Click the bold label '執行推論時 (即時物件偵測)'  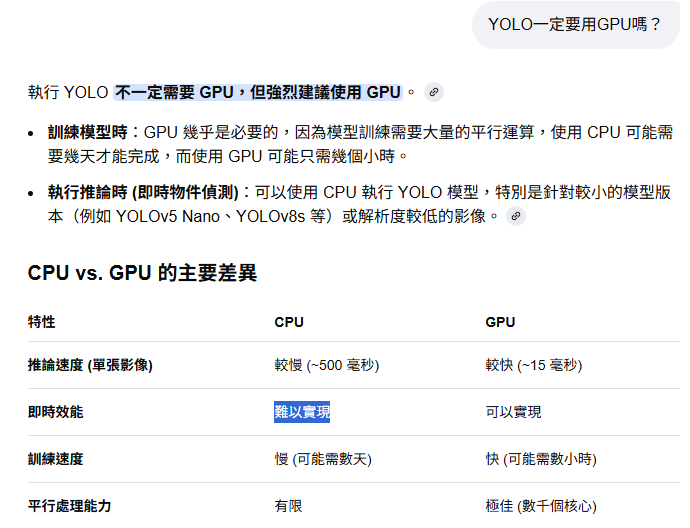tap(144, 191)
